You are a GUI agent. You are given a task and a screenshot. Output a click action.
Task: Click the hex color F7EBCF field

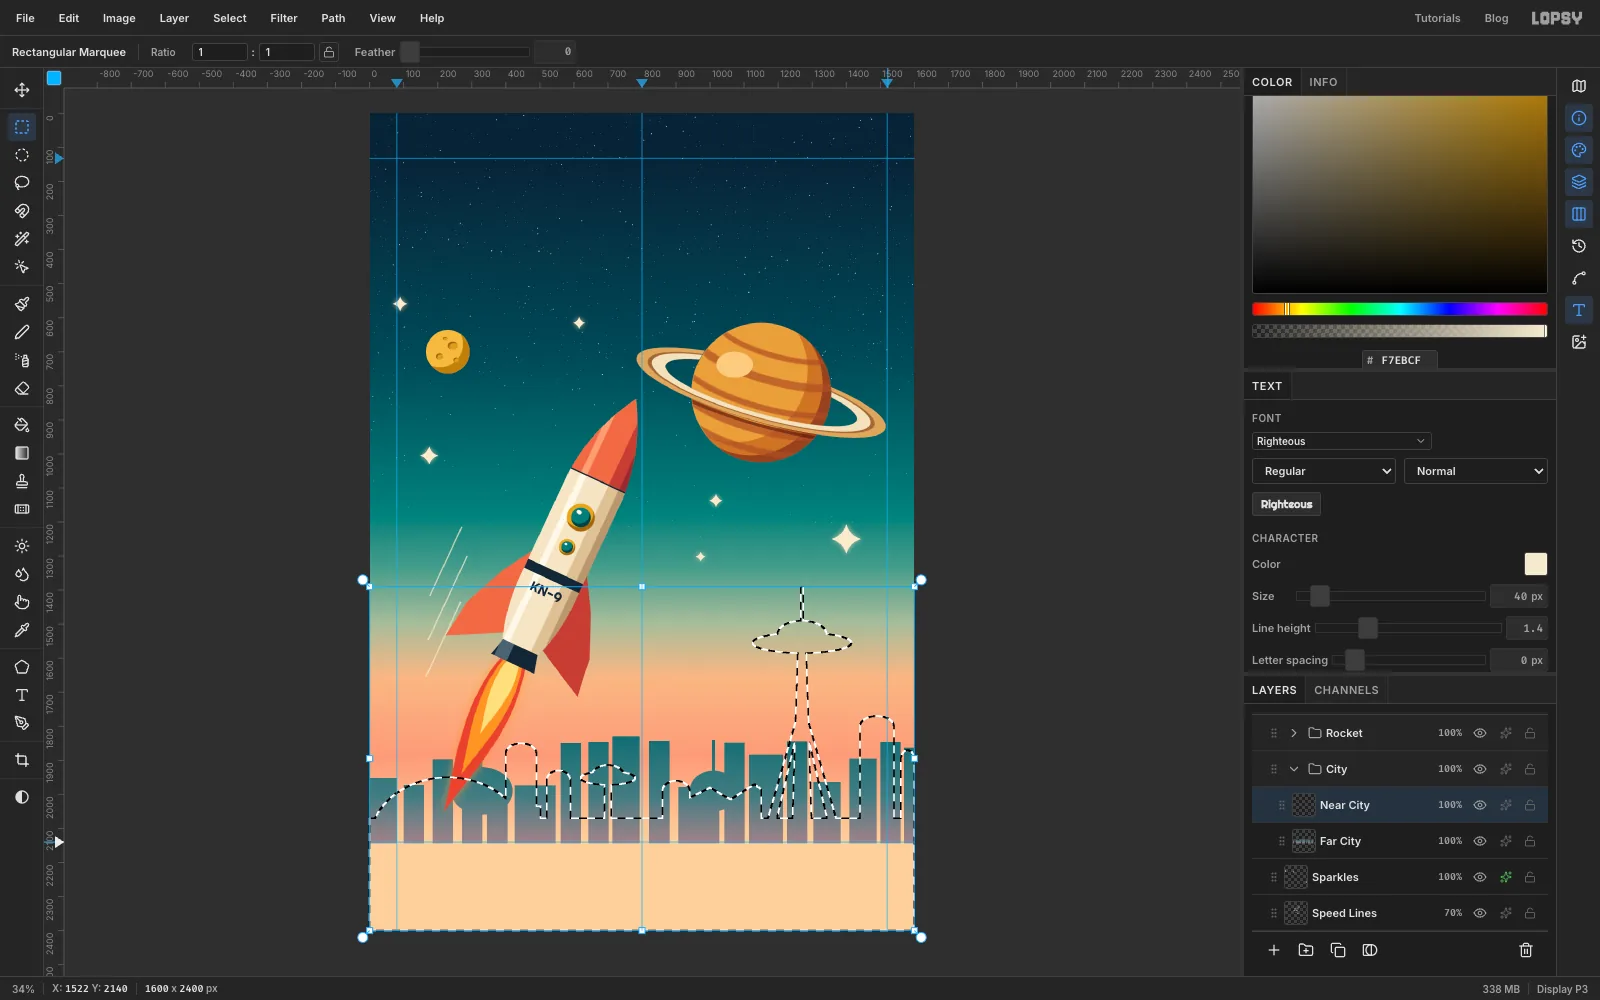pos(1400,360)
